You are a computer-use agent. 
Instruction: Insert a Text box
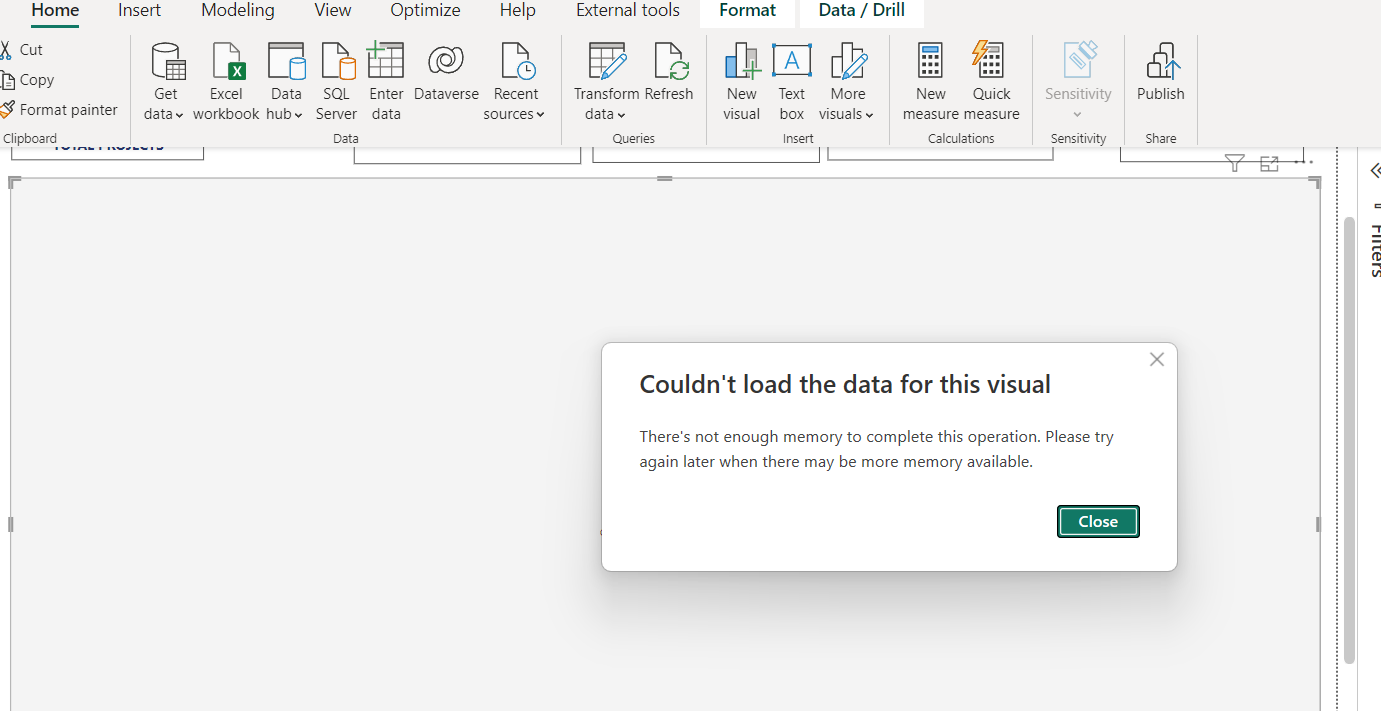[792, 82]
